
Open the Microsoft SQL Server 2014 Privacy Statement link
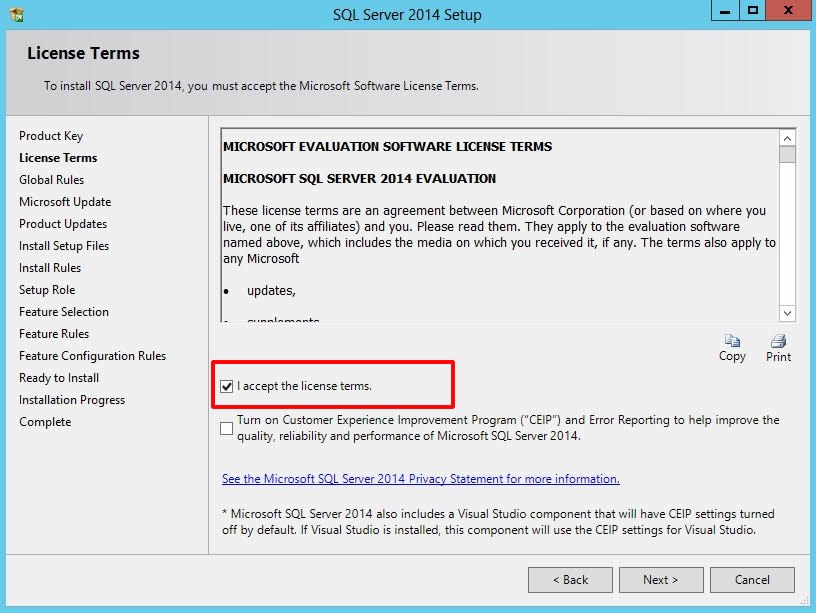pos(420,479)
